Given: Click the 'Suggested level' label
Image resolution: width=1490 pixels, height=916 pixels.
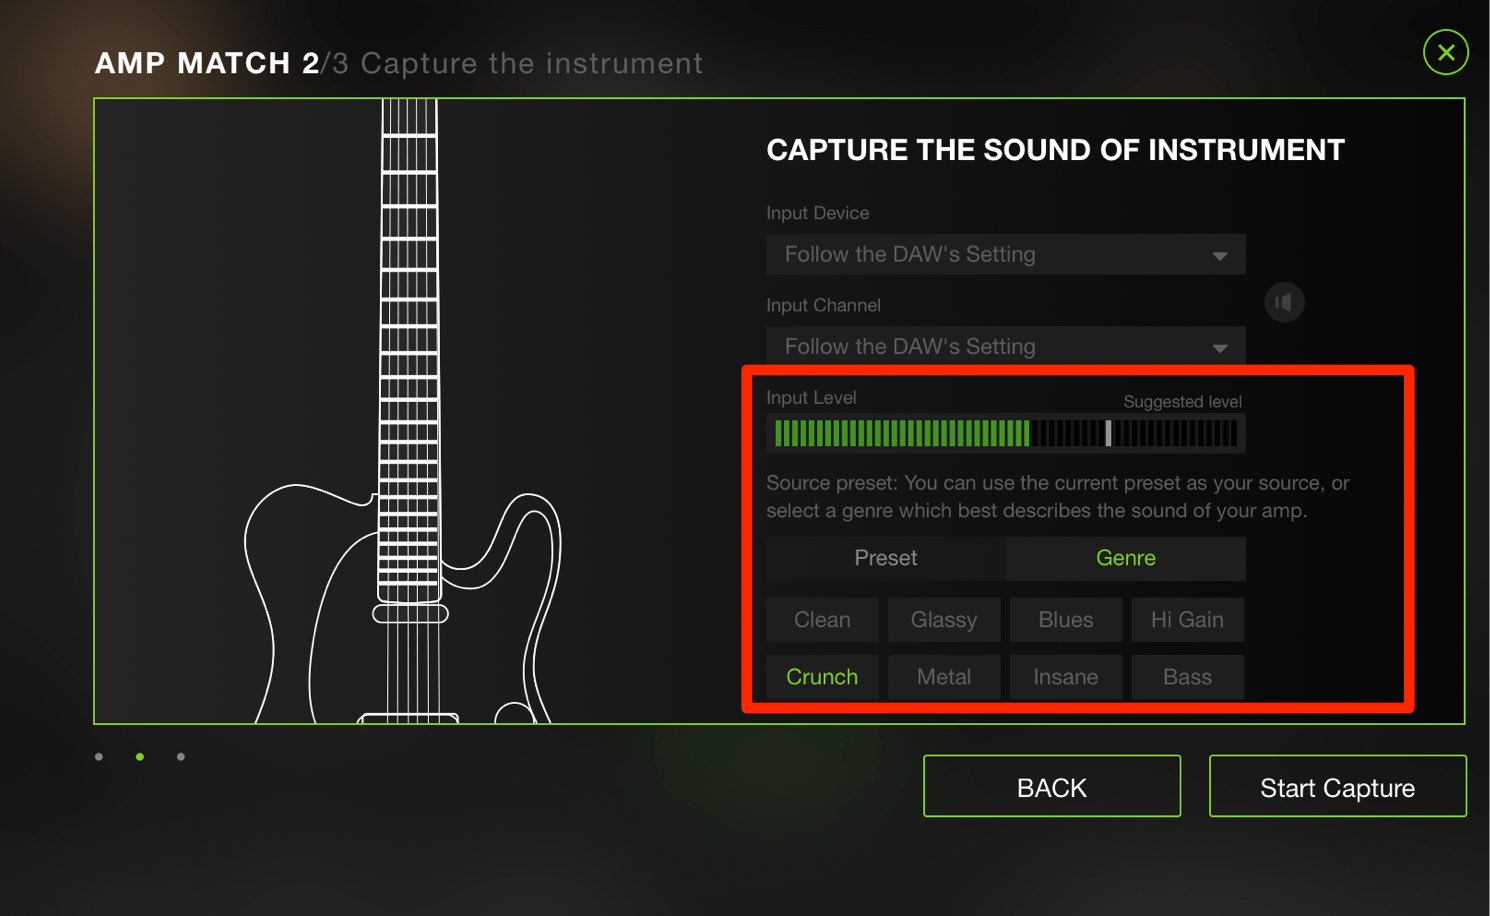Looking at the screenshot, I should [x=1182, y=402].
